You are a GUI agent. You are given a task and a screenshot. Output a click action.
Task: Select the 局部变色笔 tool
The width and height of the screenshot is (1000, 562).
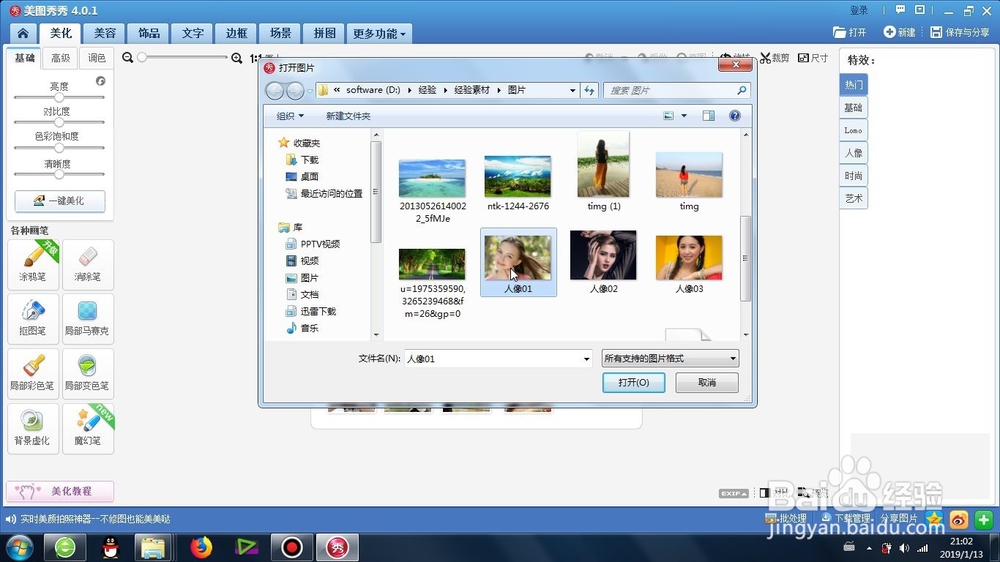coord(88,373)
